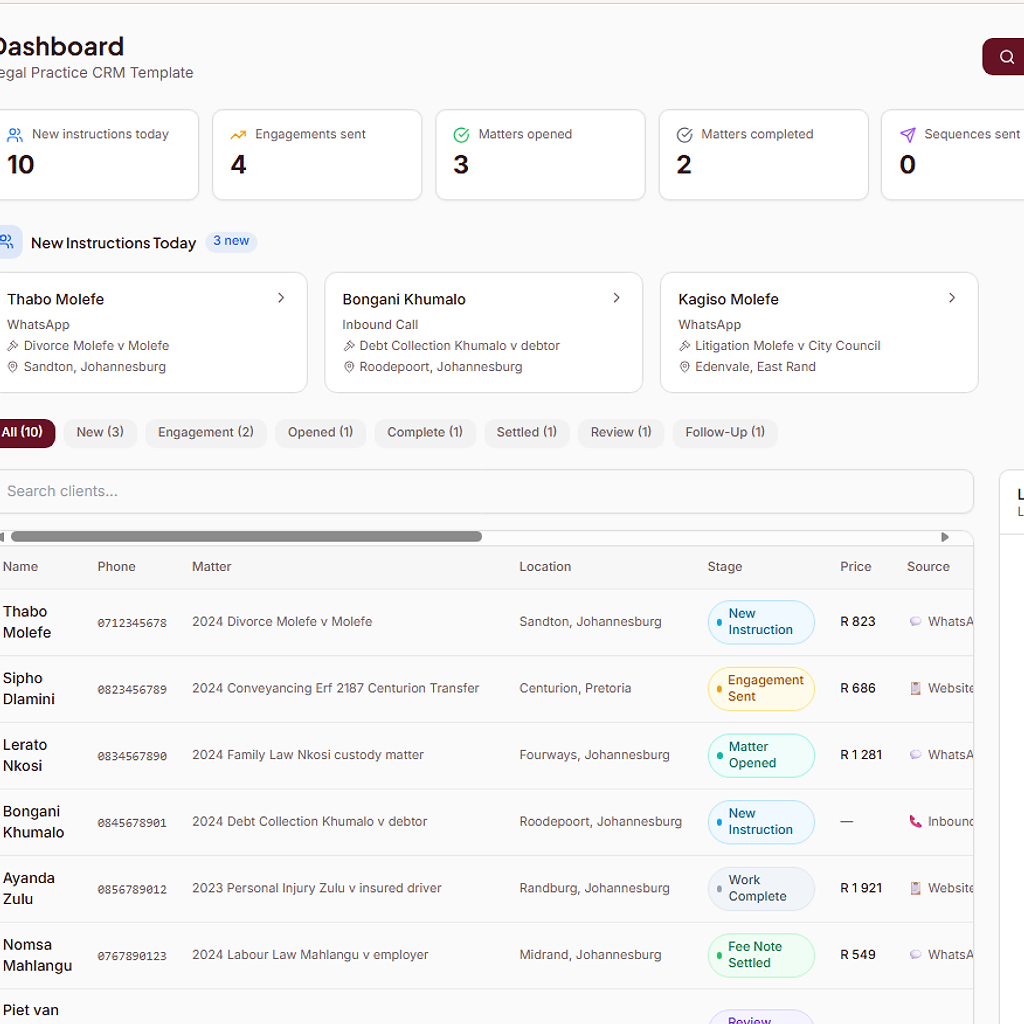1024x1024 pixels.
Task: Select the New (3) filter tab
Action: [x=100, y=433]
